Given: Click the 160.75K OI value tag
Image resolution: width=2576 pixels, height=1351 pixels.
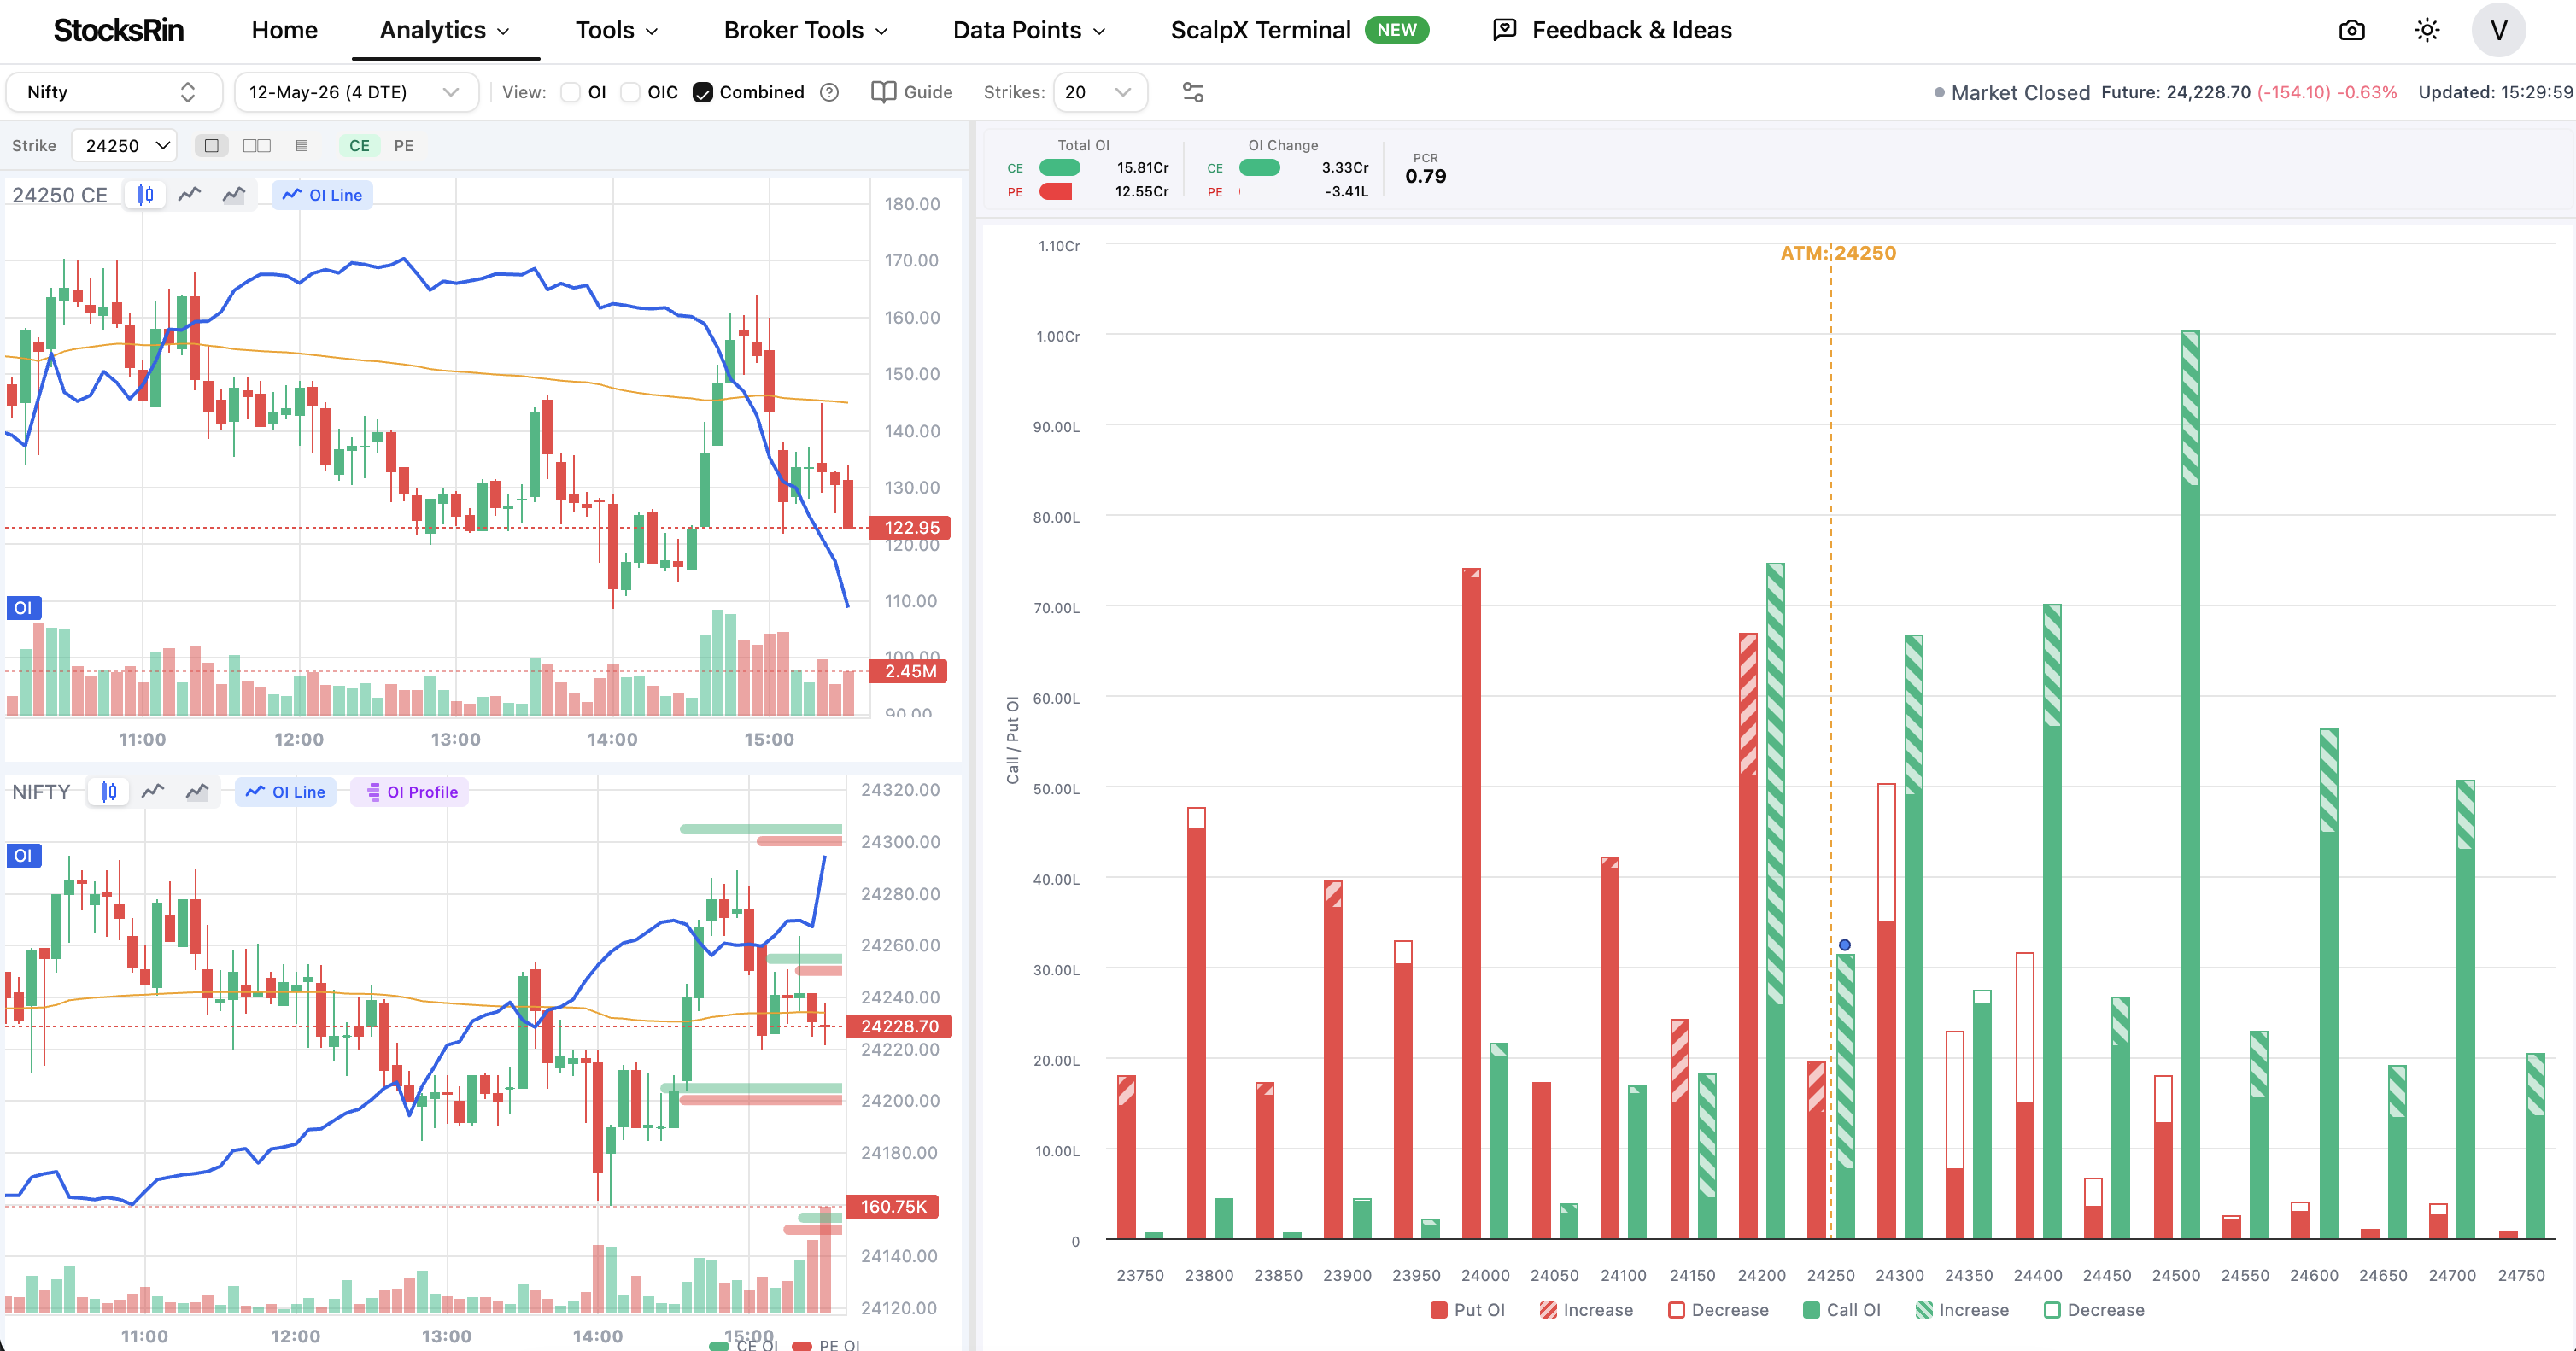Looking at the screenshot, I should point(893,1206).
